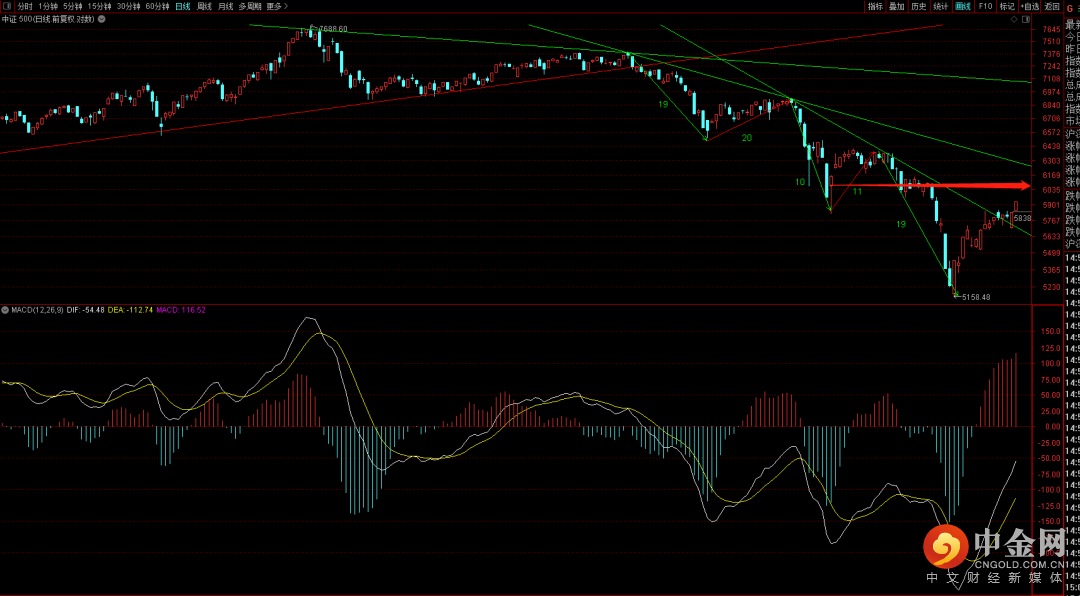Expand 更多 timeframe options
Viewport: 1080px width, 596px height.
point(274,6)
